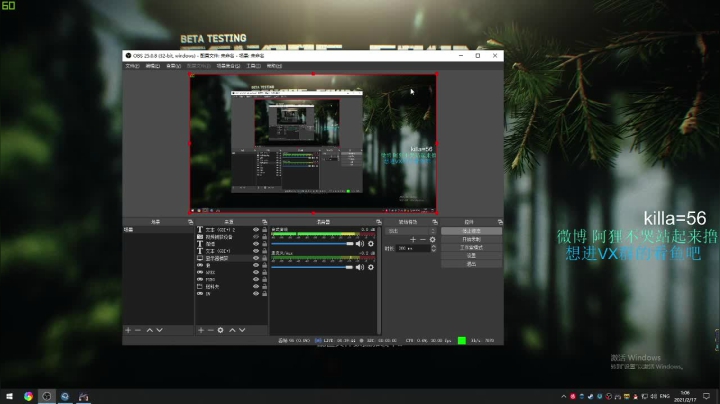Open the 场景集合 (Scene Collection) menu

(x=228, y=66)
